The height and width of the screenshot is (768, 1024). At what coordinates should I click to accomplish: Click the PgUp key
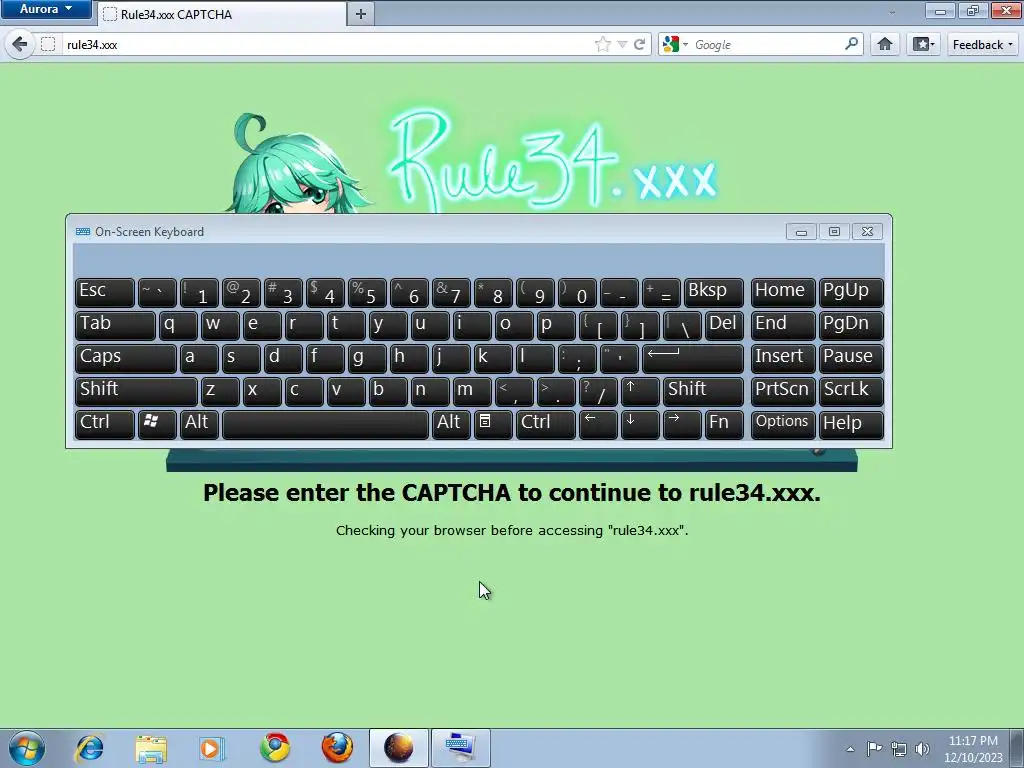click(x=851, y=292)
